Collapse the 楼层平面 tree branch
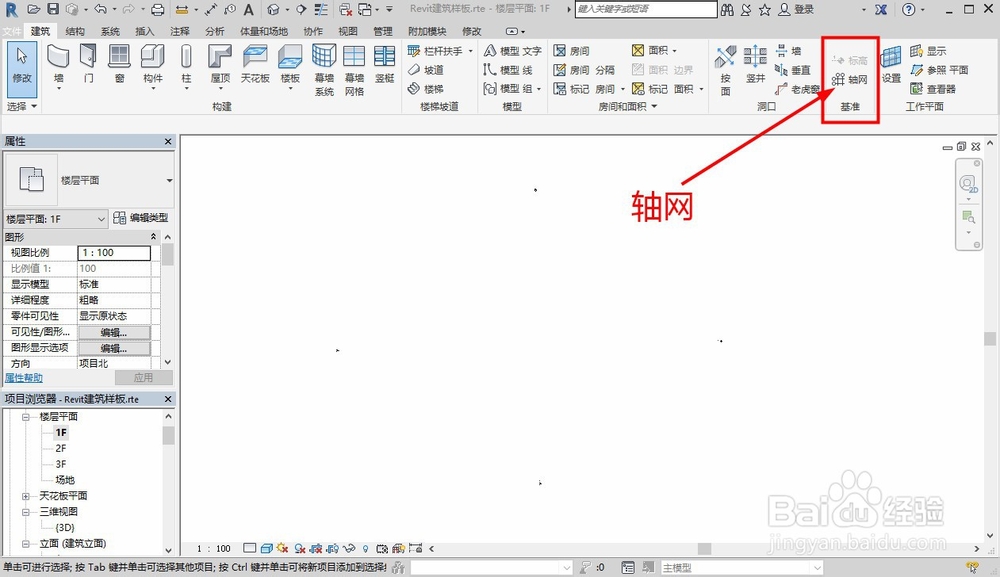This screenshot has height=577, width=1000. pos(25,418)
